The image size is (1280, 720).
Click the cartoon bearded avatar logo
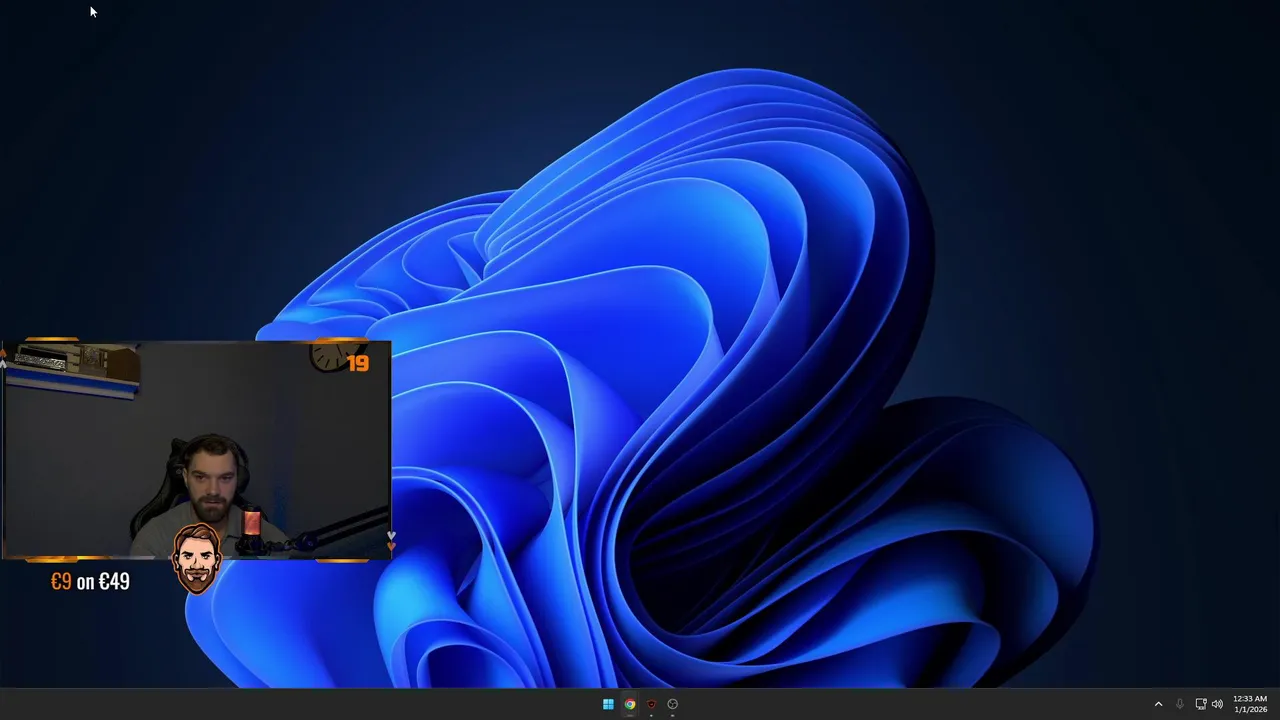196,557
